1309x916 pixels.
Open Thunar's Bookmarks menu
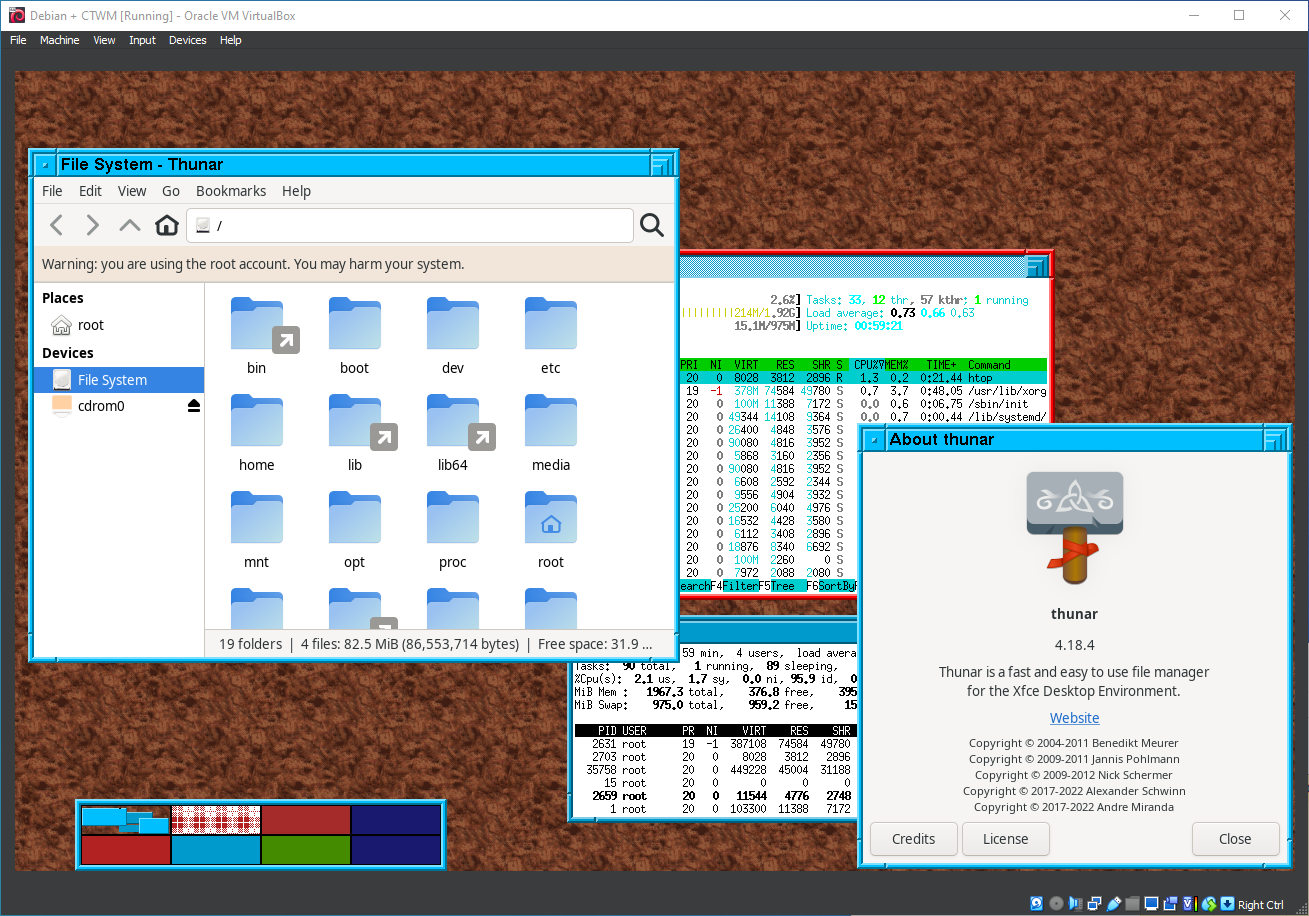tap(231, 191)
